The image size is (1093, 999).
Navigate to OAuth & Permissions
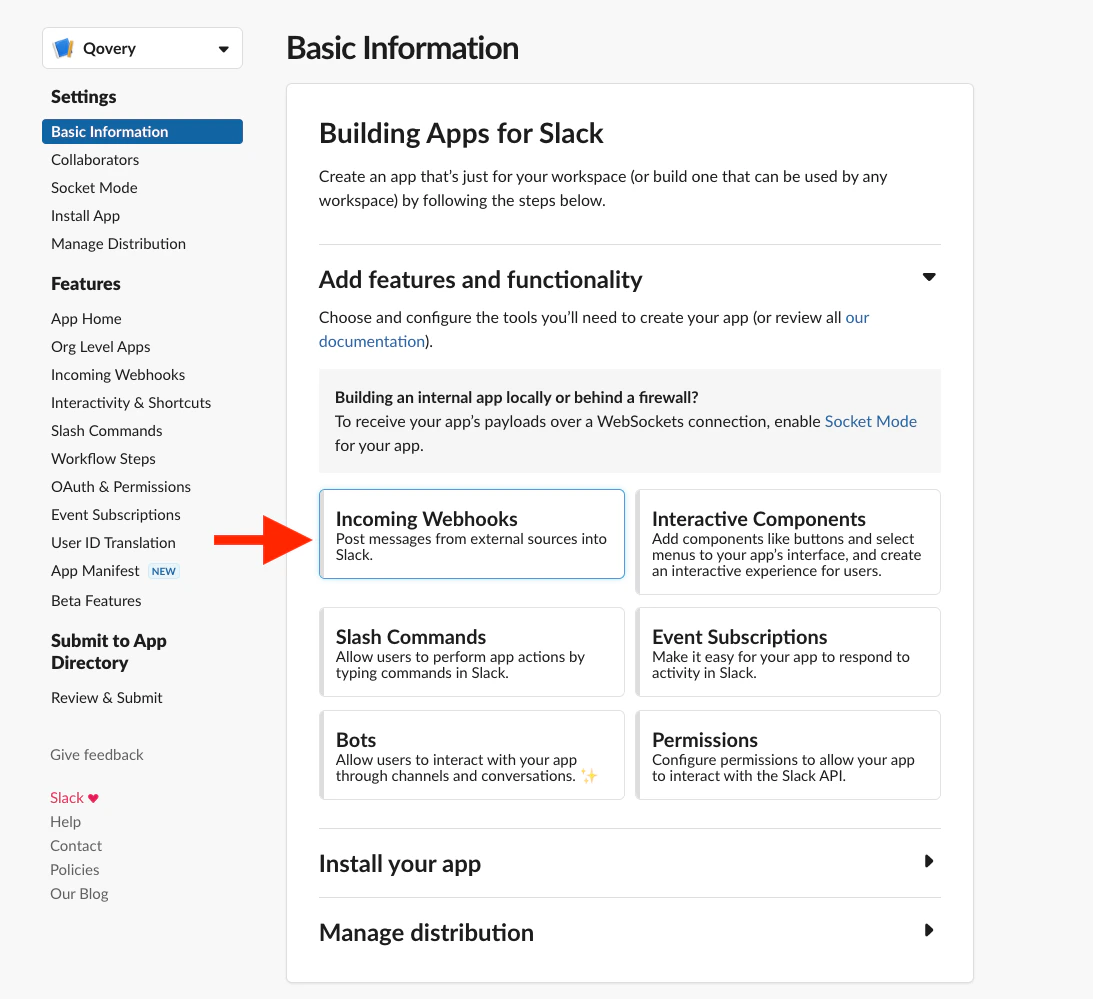click(x=120, y=486)
